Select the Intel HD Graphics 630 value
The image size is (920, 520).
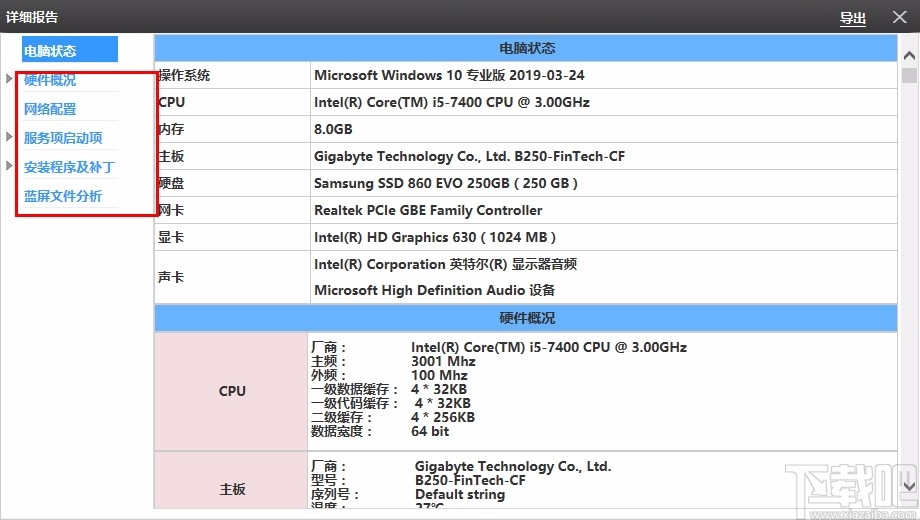coord(435,237)
